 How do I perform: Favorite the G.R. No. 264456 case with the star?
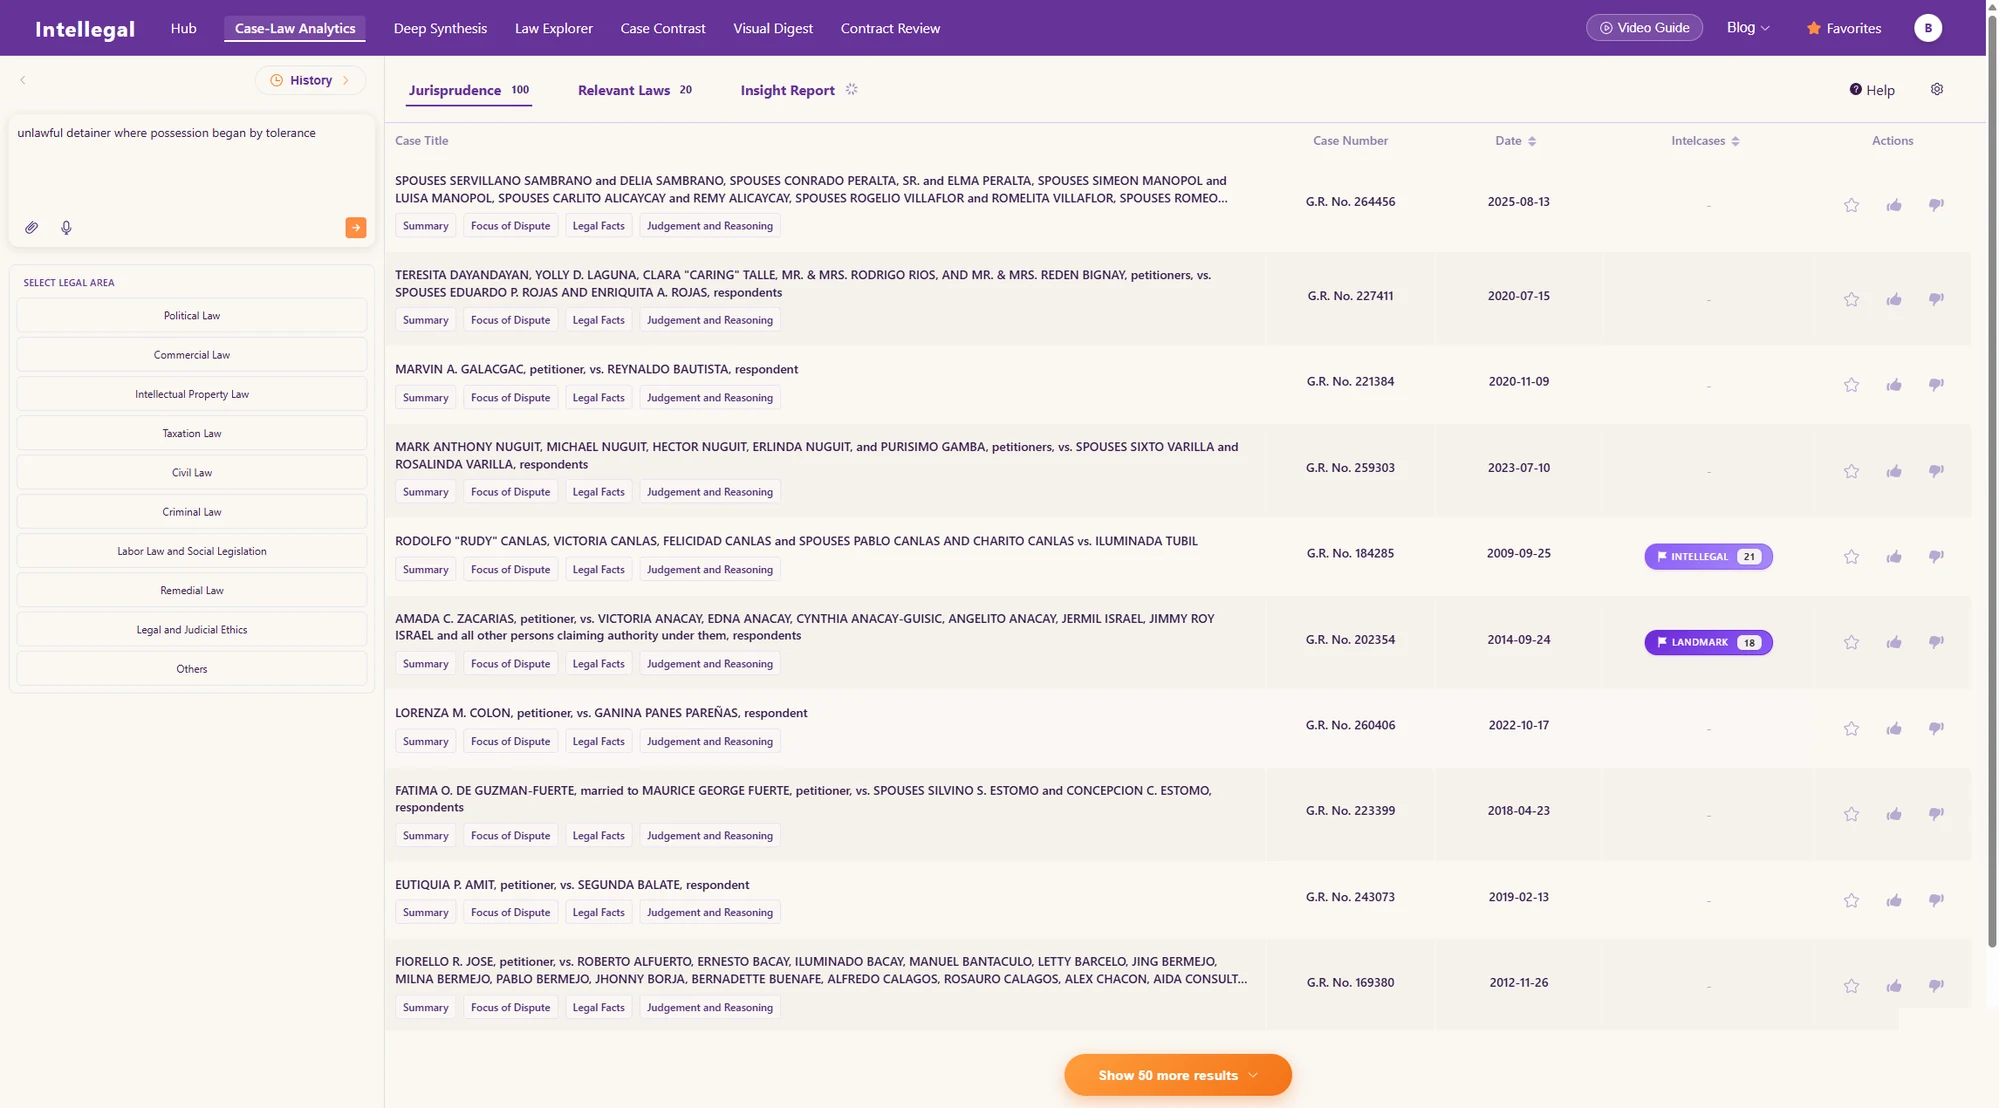(1851, 205)
